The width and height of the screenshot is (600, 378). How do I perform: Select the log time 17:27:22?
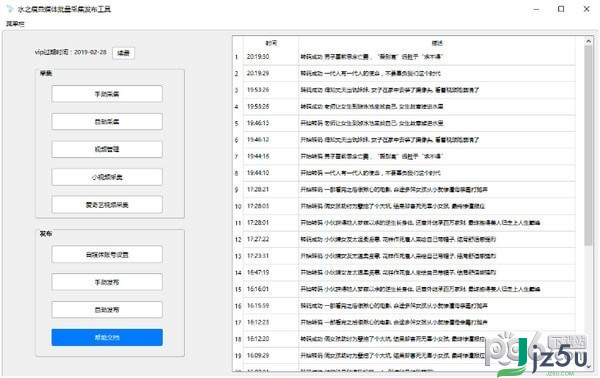(258, 239)
